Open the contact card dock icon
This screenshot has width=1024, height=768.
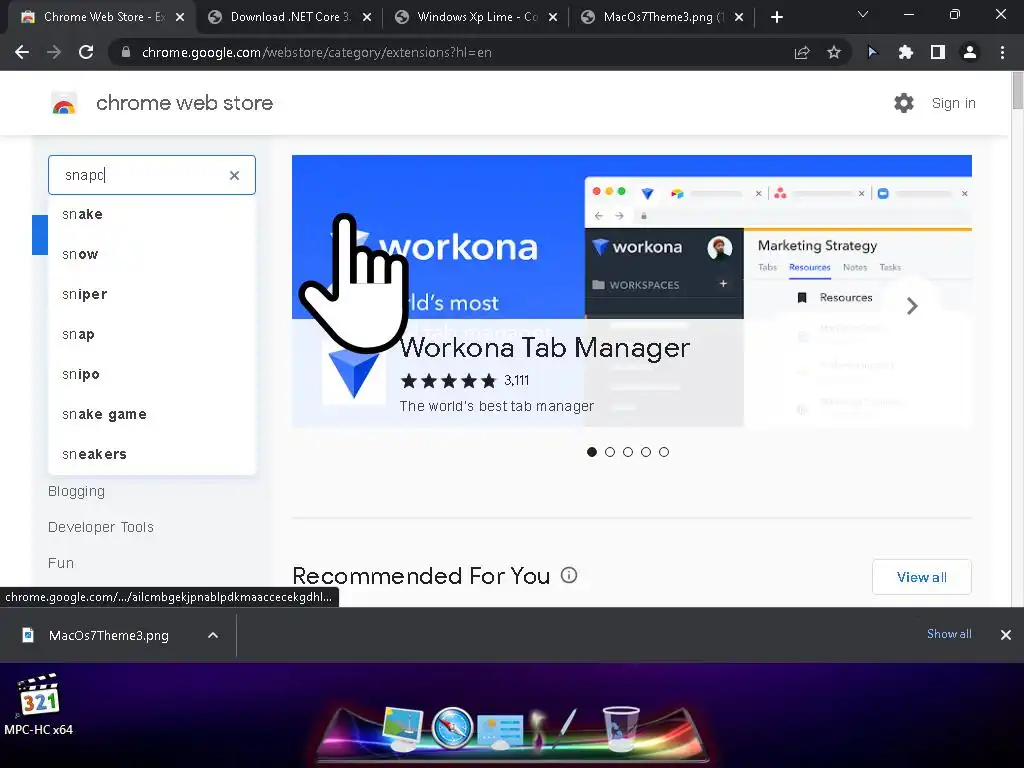pos(500,731)
